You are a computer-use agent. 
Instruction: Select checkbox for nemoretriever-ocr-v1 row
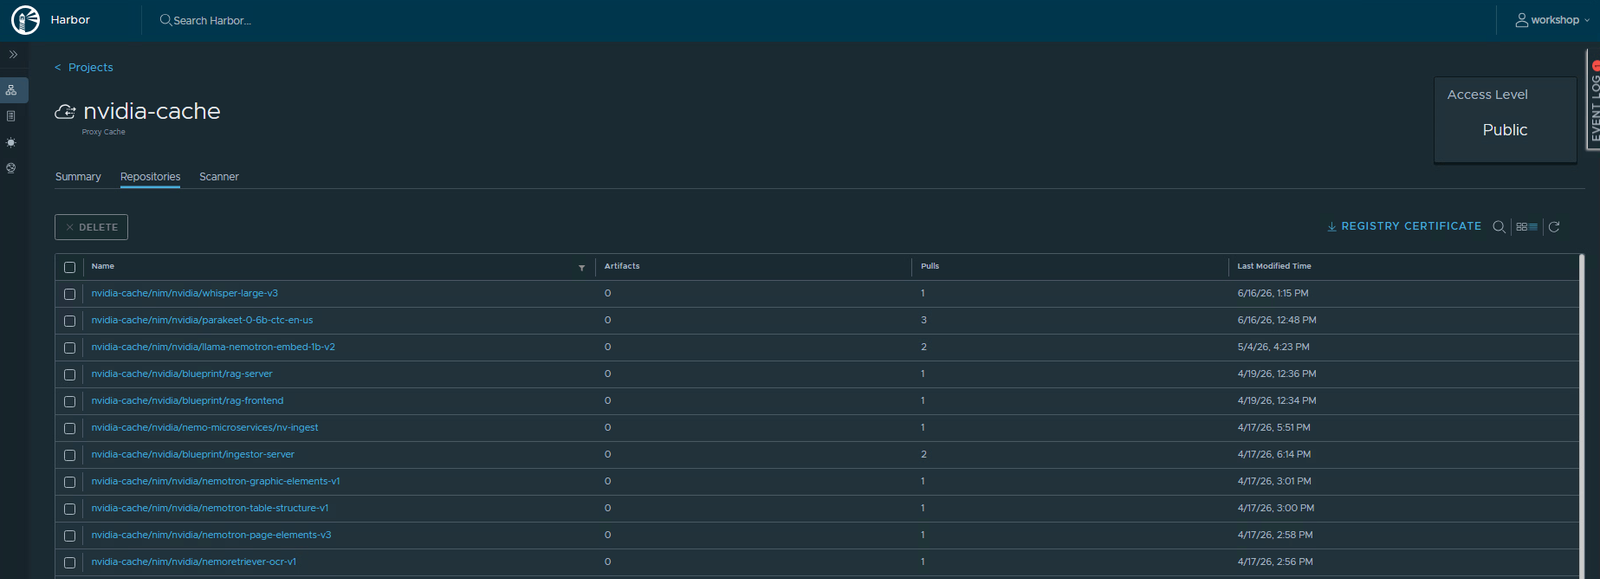pos(70,563)
